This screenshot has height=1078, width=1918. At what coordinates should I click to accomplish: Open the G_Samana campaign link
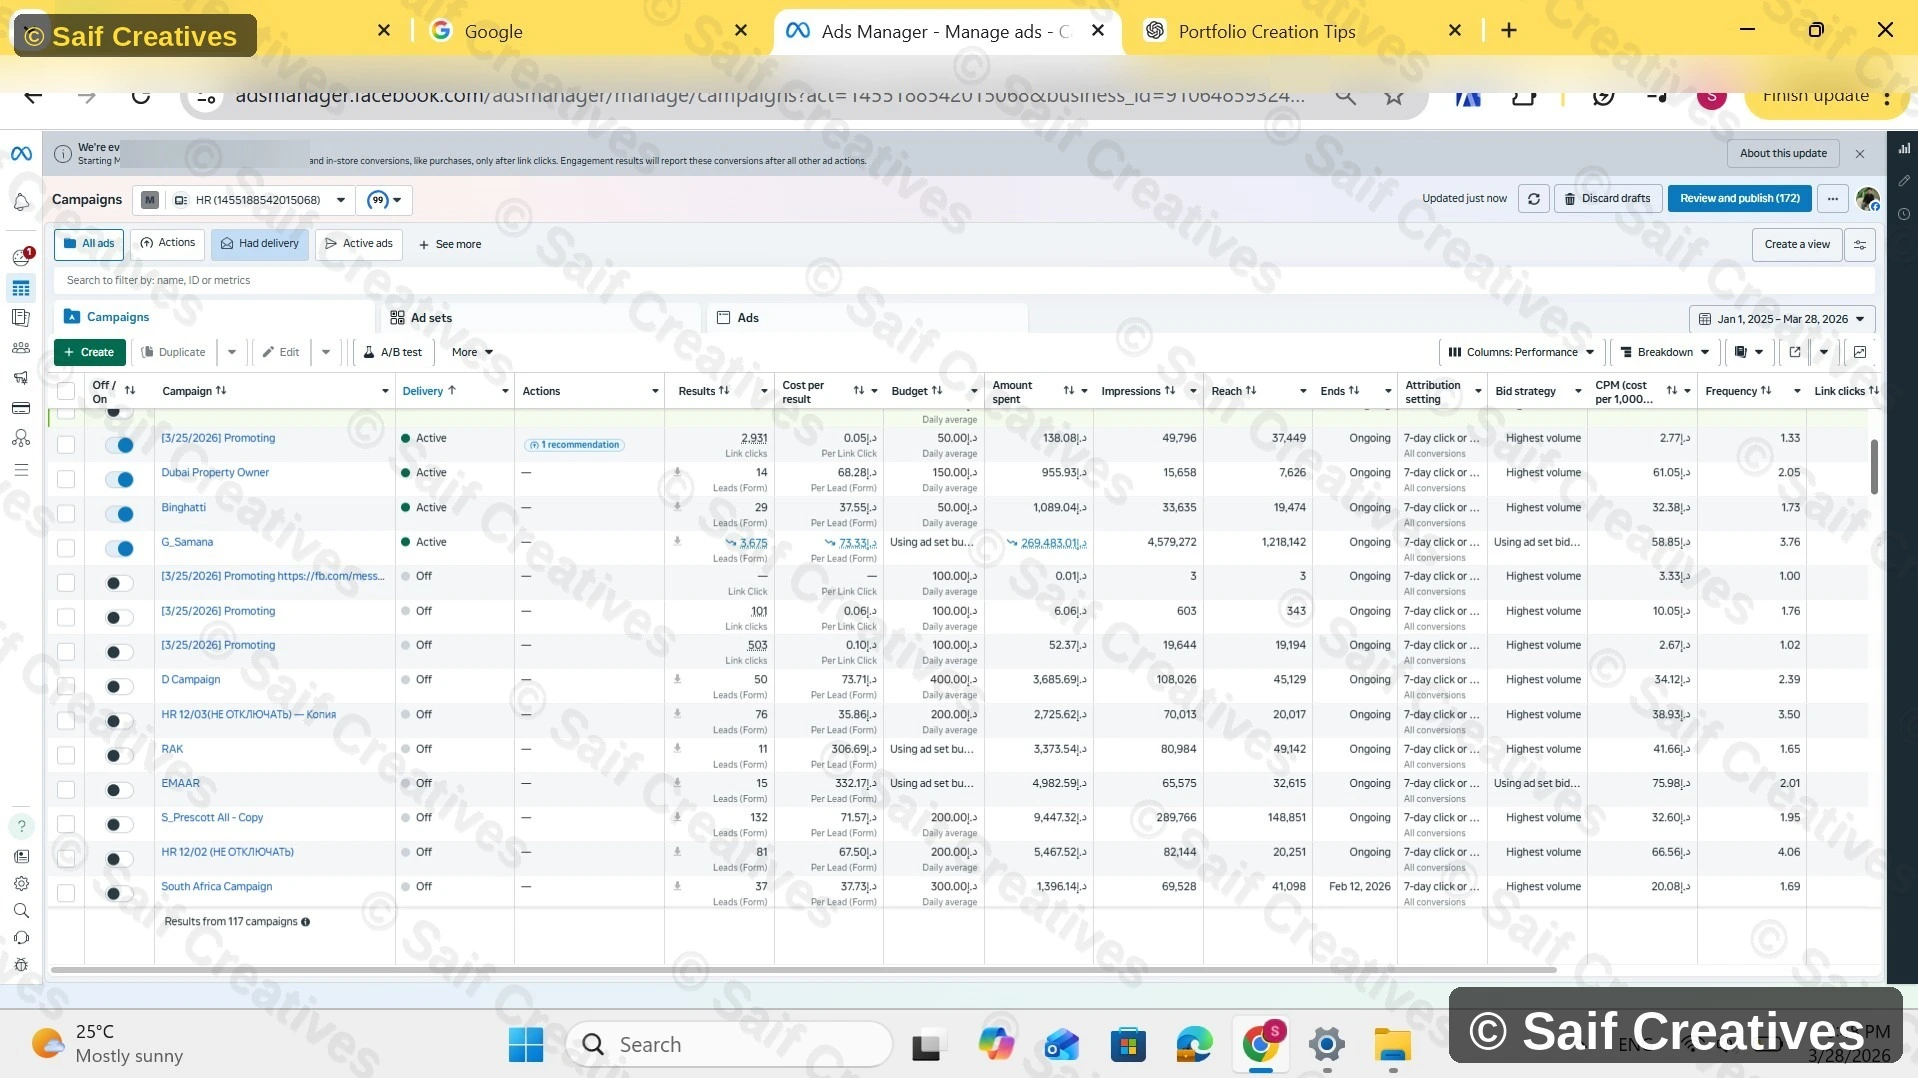click(187, 542)
